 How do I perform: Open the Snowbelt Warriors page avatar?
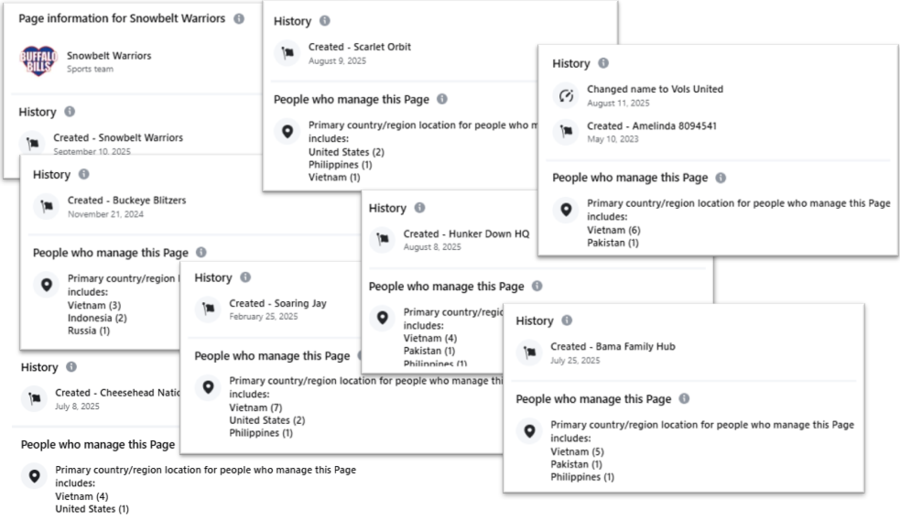tap(38, 61)
